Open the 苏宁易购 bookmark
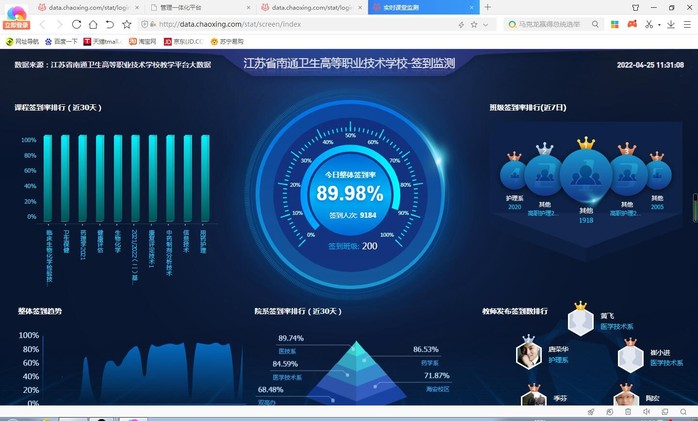Viewport: 698px width, 421px height. tap(227, 42)
